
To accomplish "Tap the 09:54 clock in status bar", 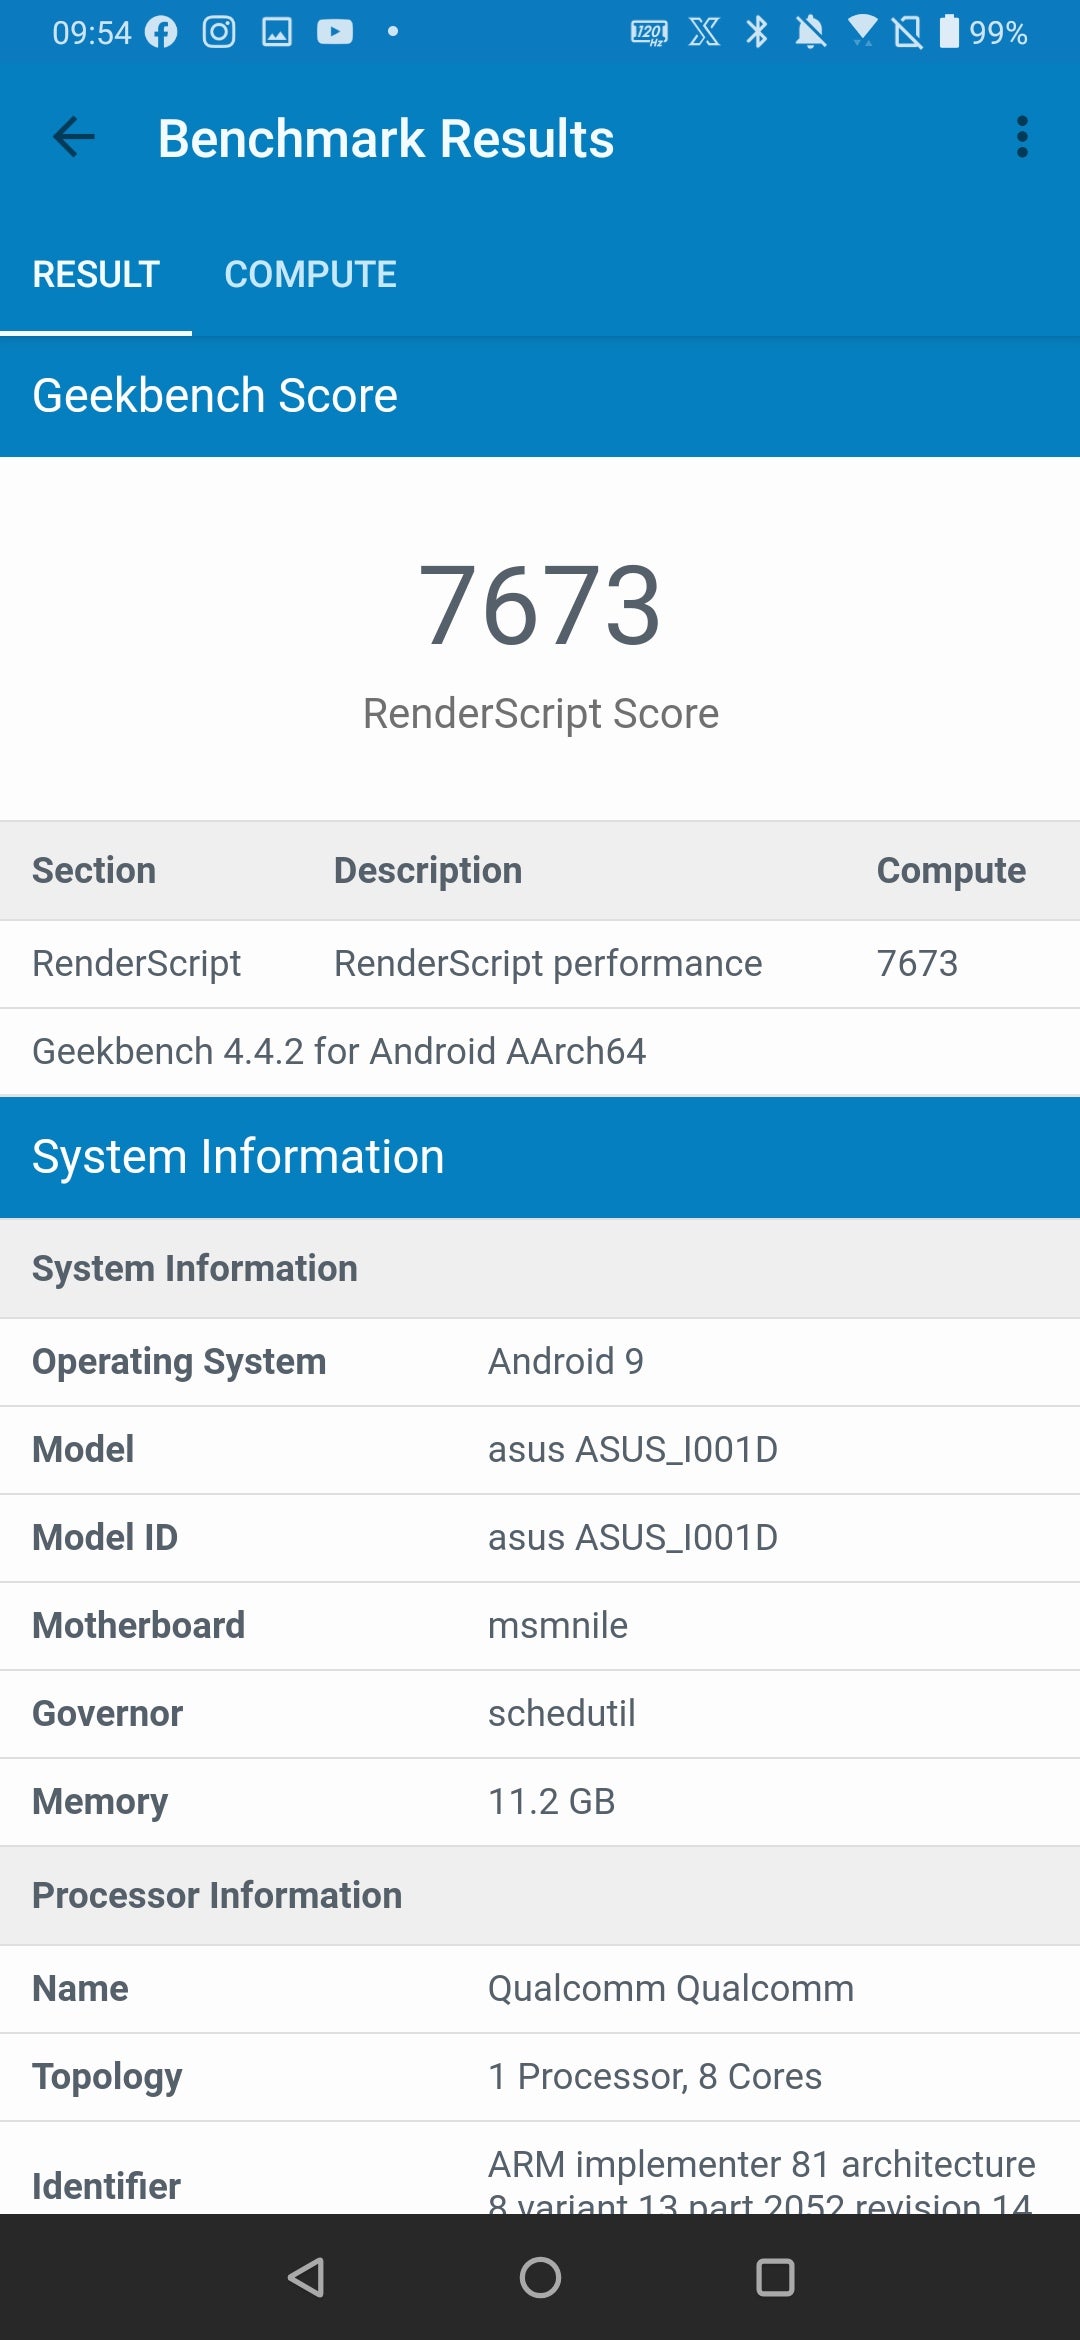I will point(92,33).
